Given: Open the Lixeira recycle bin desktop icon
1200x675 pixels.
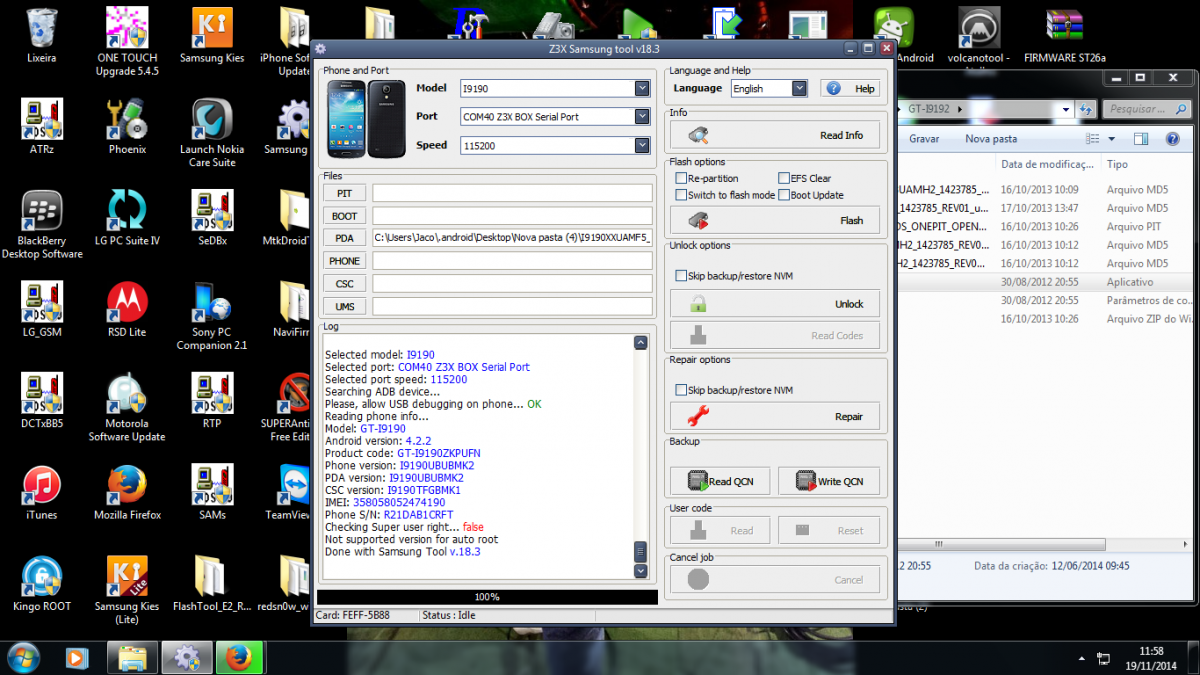Looking at the screenshot, I should 42,37.
